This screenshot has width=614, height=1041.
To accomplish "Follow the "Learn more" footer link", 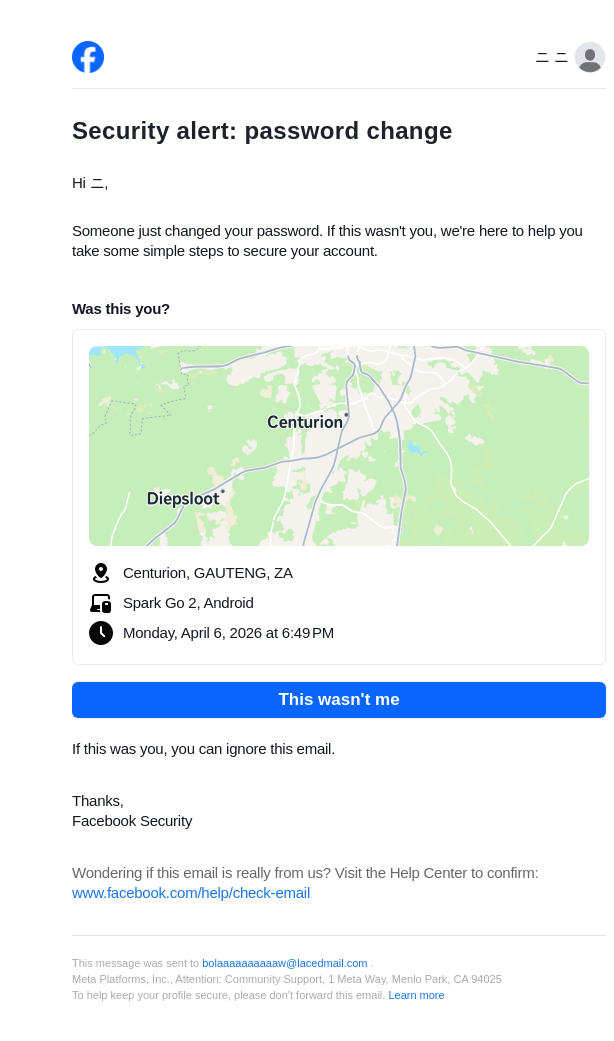I will [416, 995].
